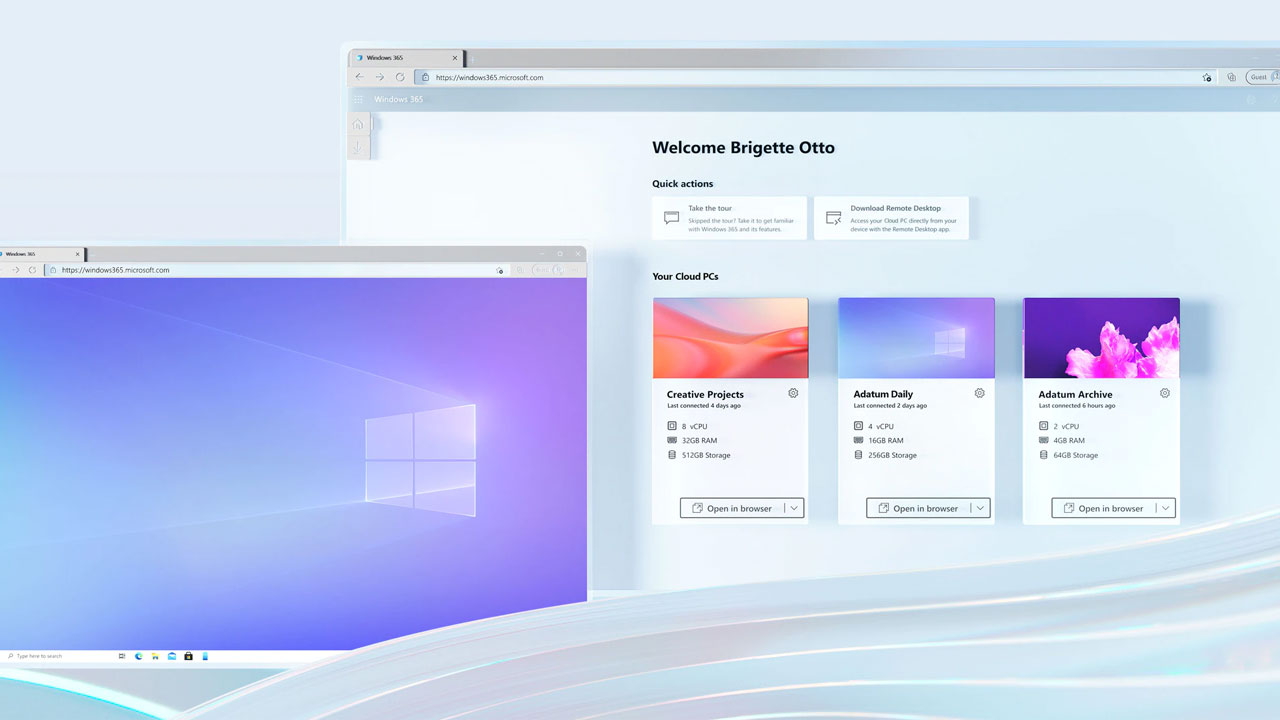1280x720 pixels.
Task: Click the Adatum Archive title text
Action: coord(1075,394)
